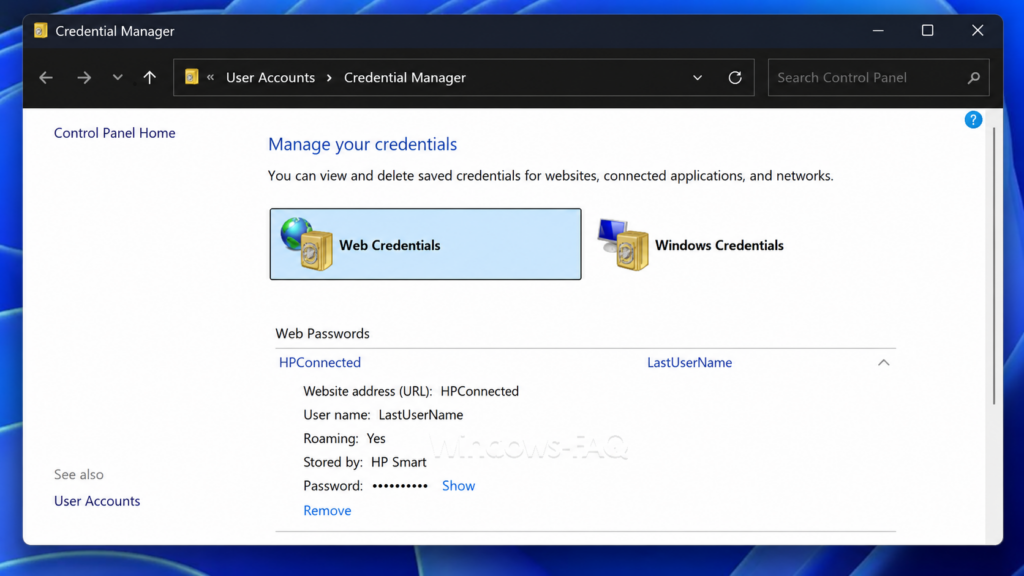Viewport: 1024px width, 576px height.
Task: Click the masked password dots
Action: 400,486
